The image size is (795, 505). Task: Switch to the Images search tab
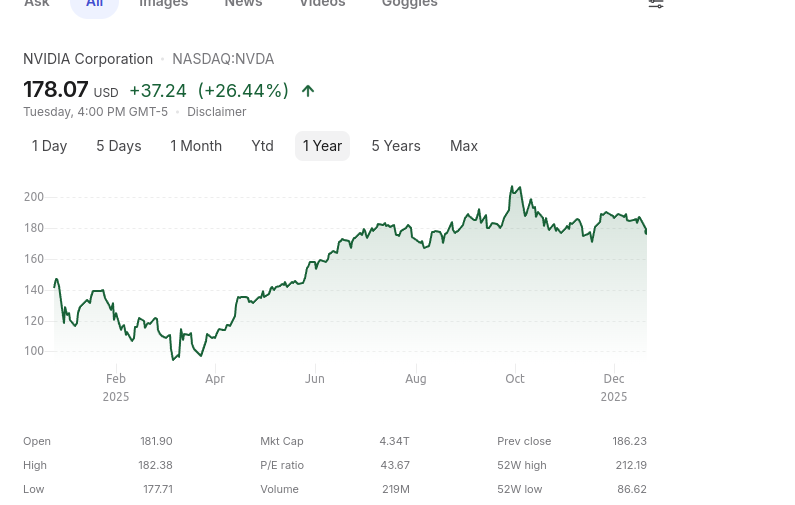click(163, 4)
